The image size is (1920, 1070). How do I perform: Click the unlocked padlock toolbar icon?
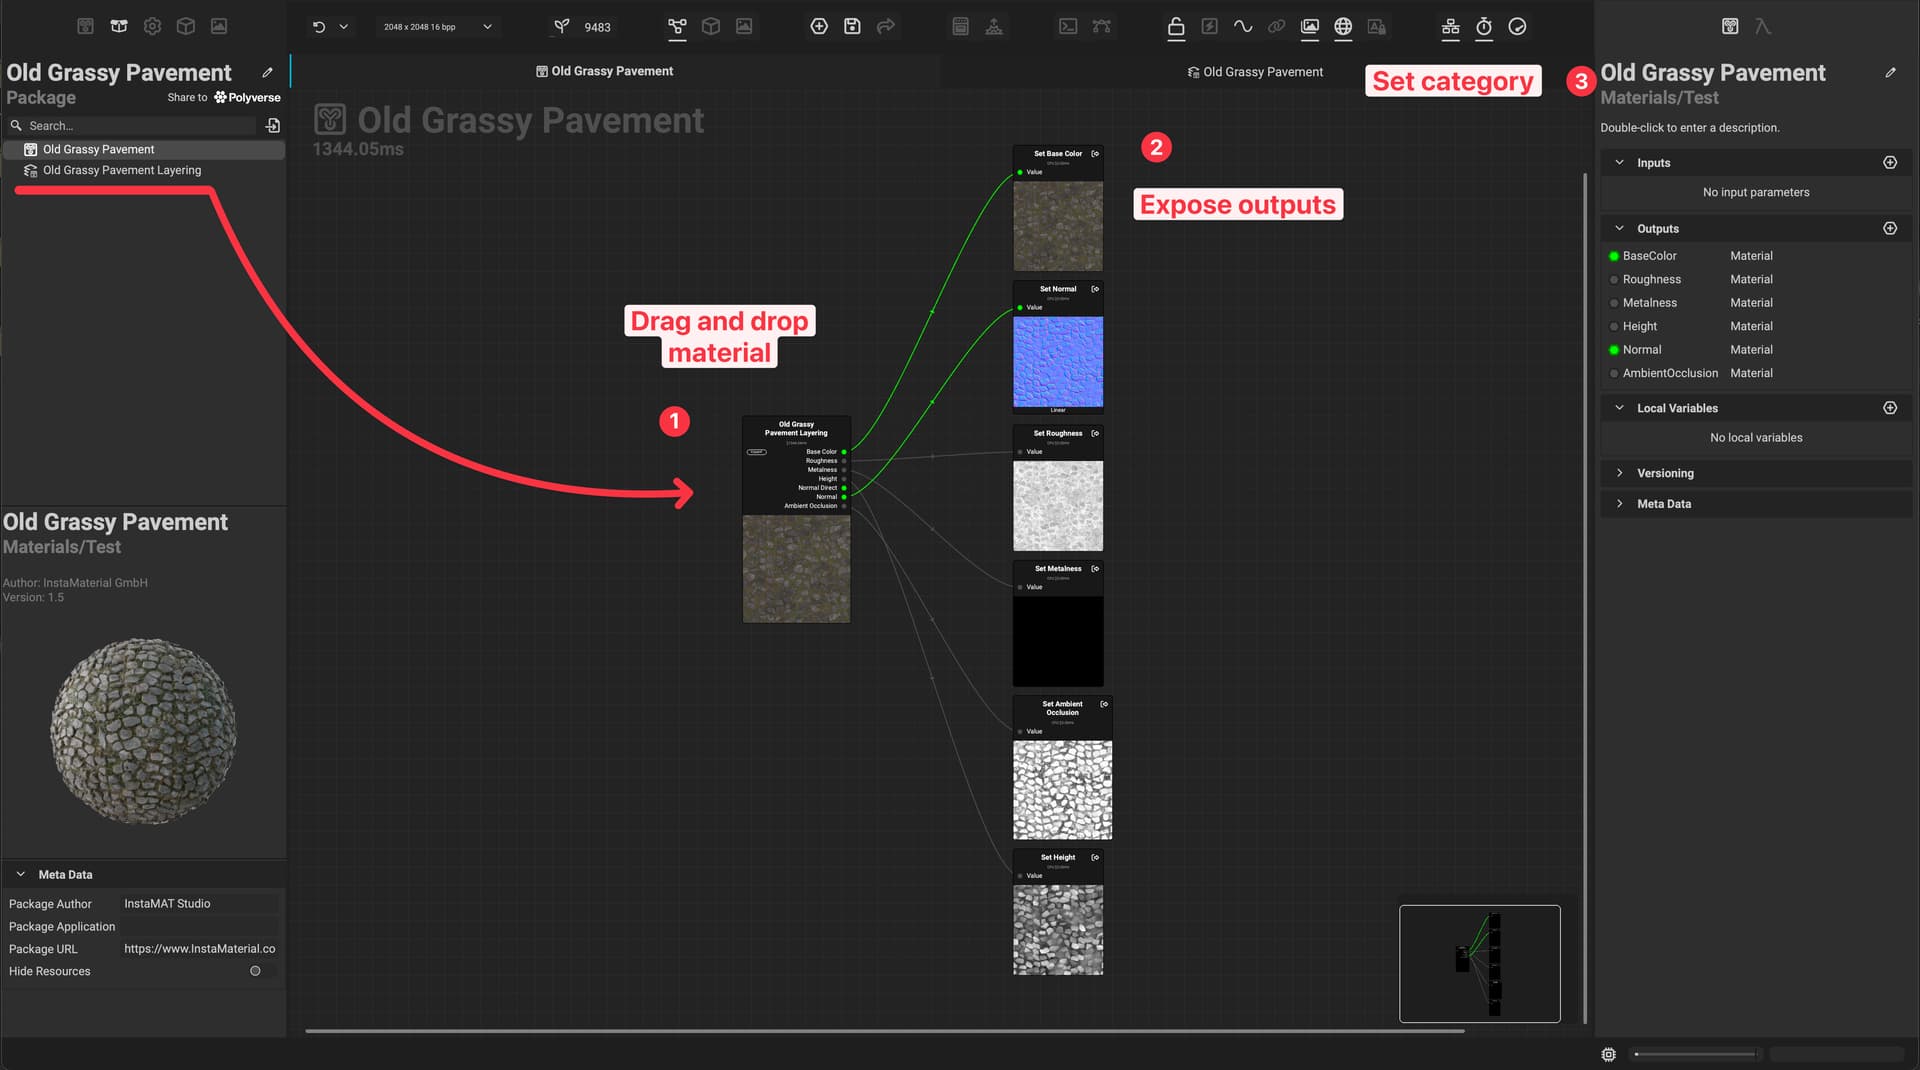pyautogui.click(x=1176, y=27)
